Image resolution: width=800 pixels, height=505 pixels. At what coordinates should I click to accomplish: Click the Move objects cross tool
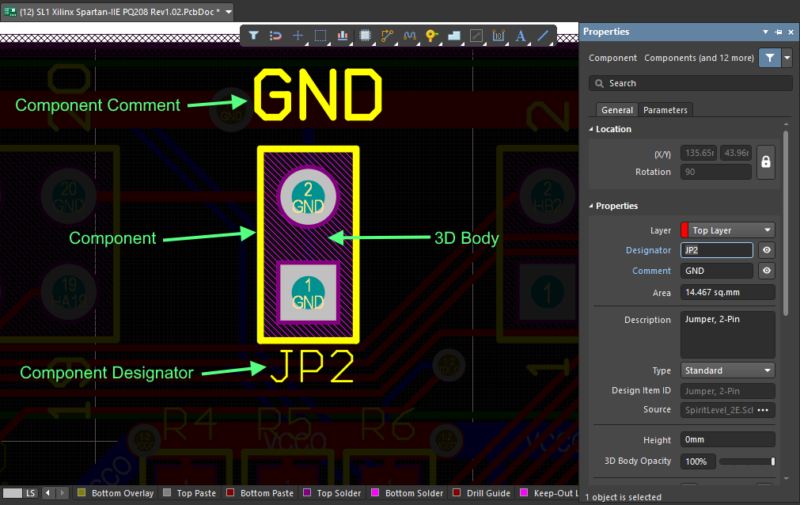(298, 36)
